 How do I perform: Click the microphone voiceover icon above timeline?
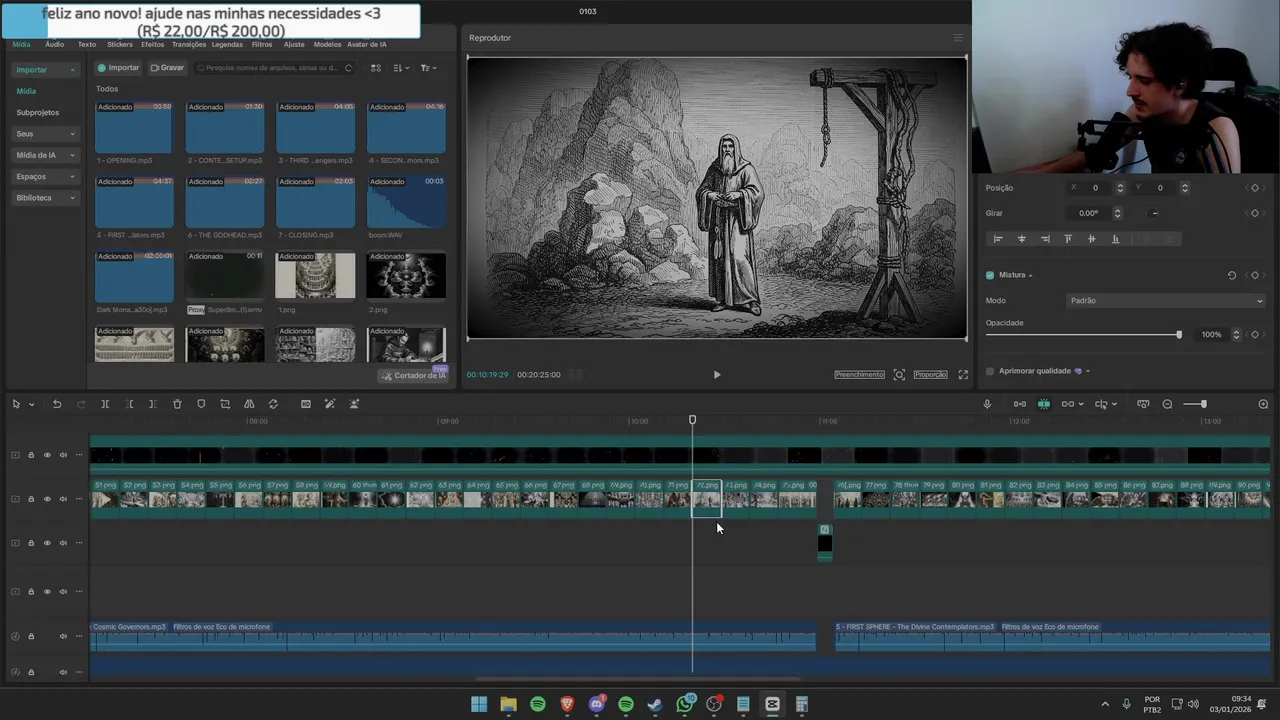(x=987, y=404)
